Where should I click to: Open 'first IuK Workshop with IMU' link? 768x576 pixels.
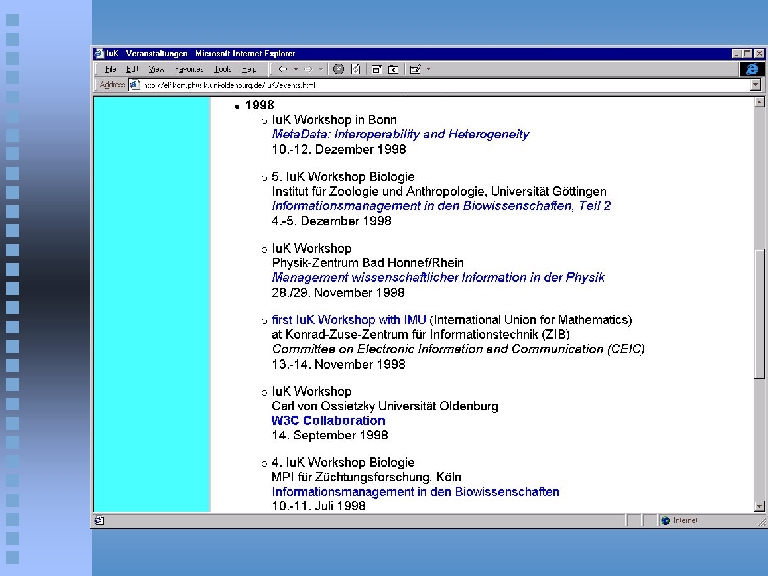pos(349,320)
